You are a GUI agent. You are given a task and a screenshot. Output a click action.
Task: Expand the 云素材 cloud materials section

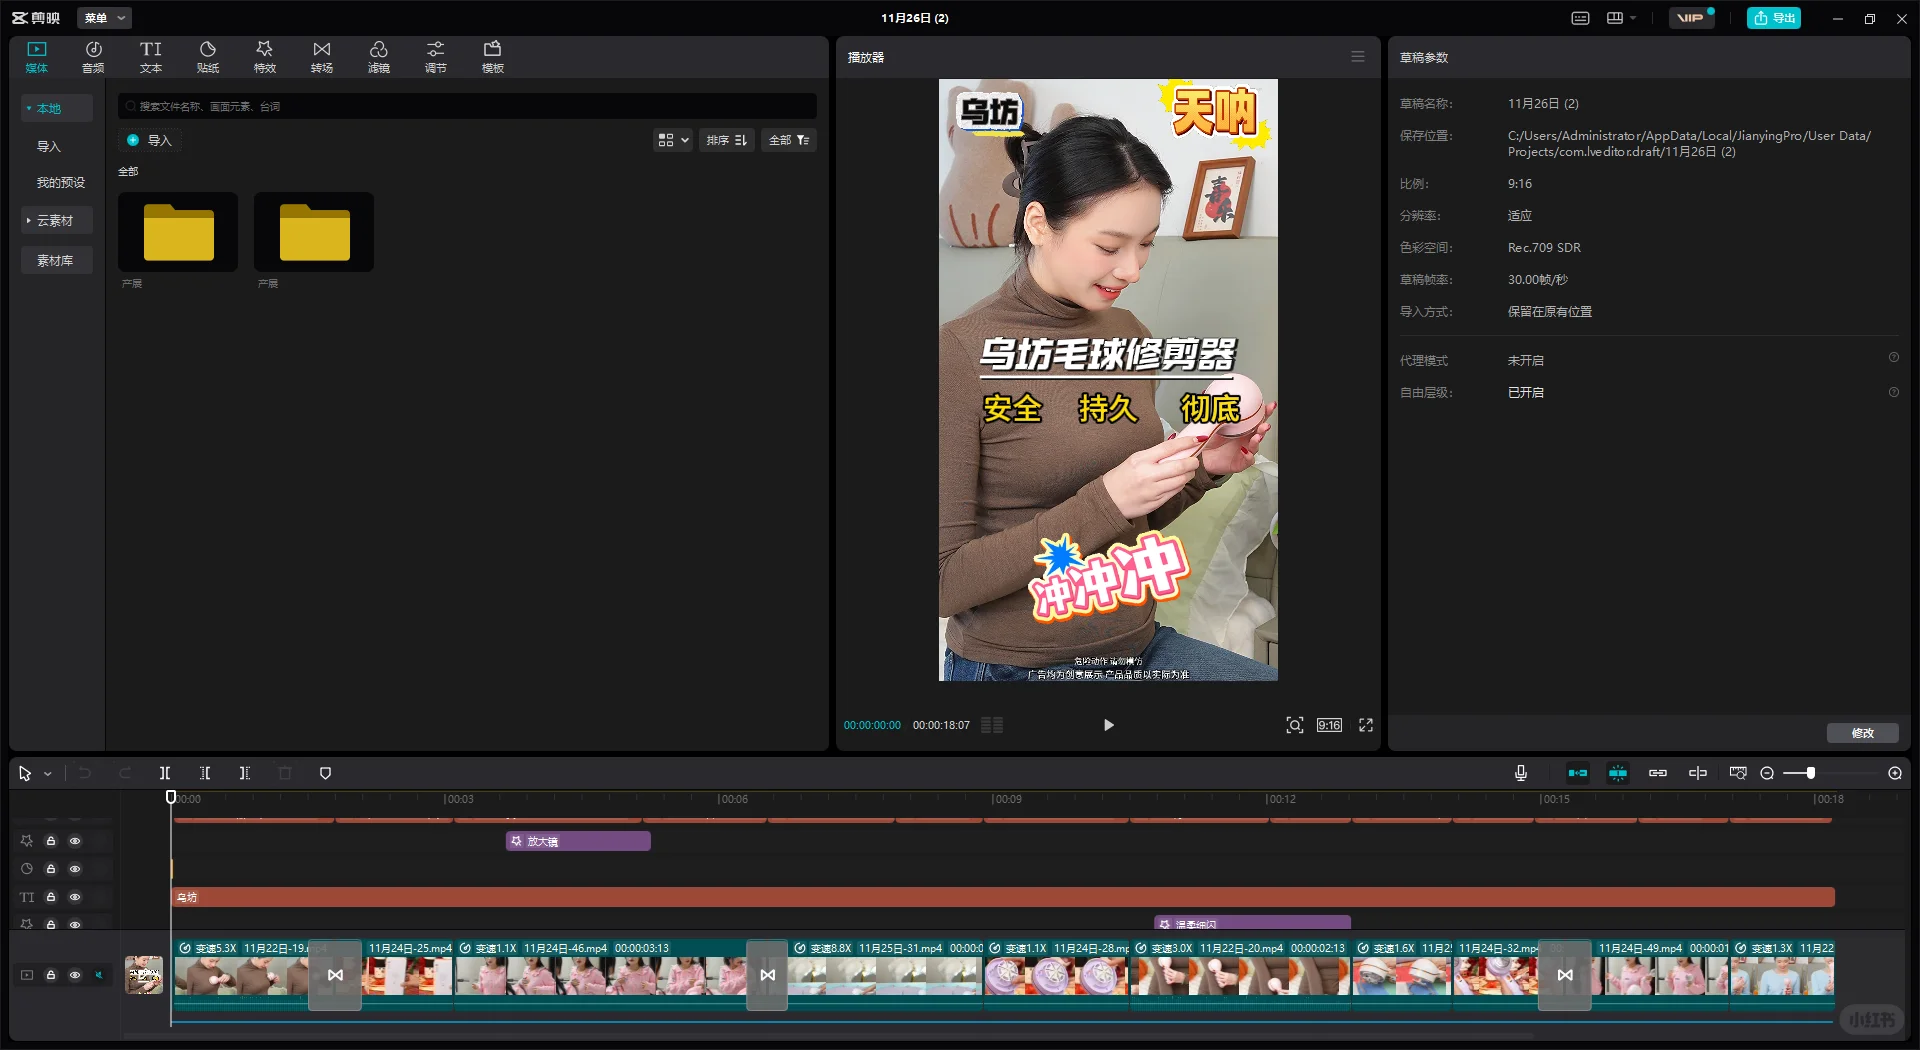pos(57,220)
